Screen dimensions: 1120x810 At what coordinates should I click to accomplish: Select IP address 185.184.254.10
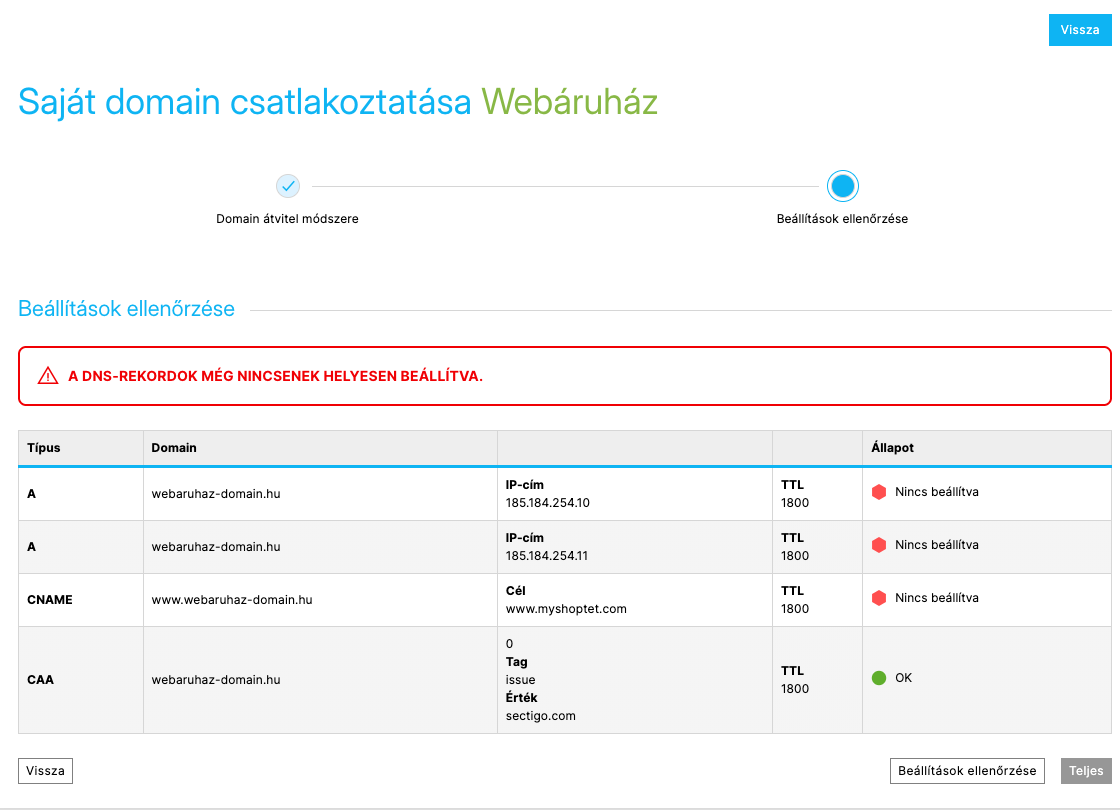548,503
